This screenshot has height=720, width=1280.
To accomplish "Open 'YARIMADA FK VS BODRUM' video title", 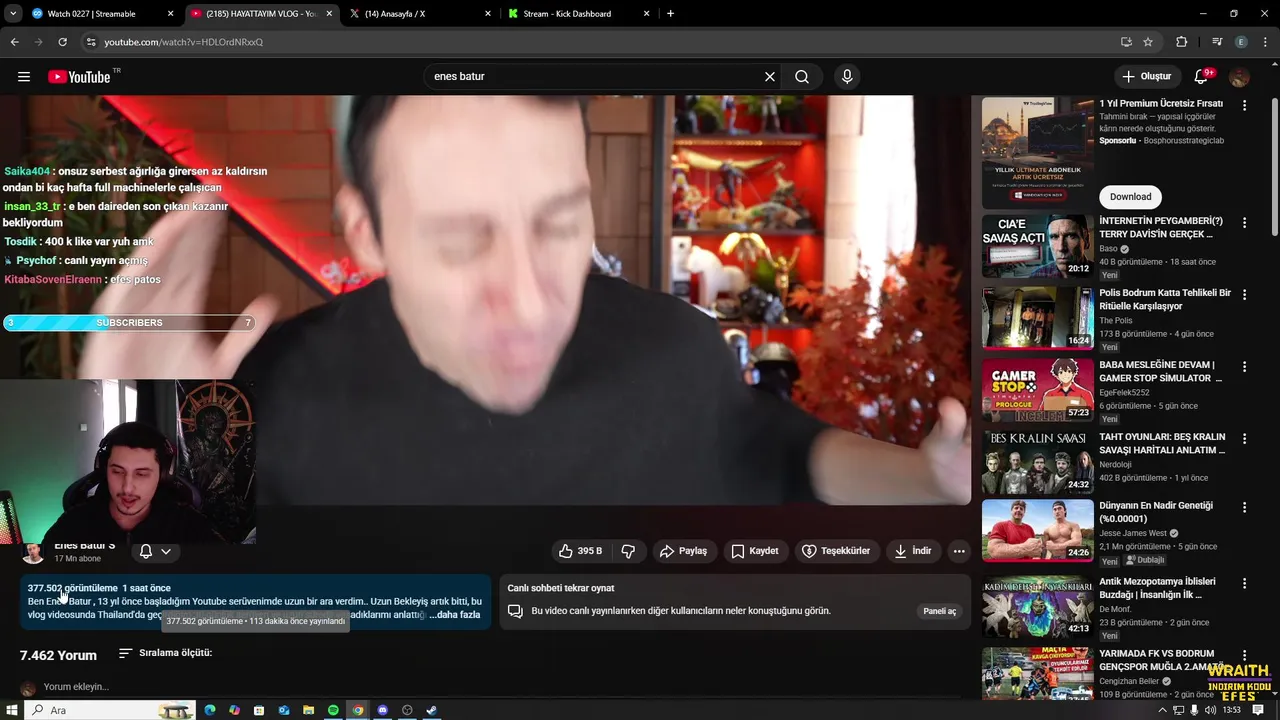I will pos(1162,660).
